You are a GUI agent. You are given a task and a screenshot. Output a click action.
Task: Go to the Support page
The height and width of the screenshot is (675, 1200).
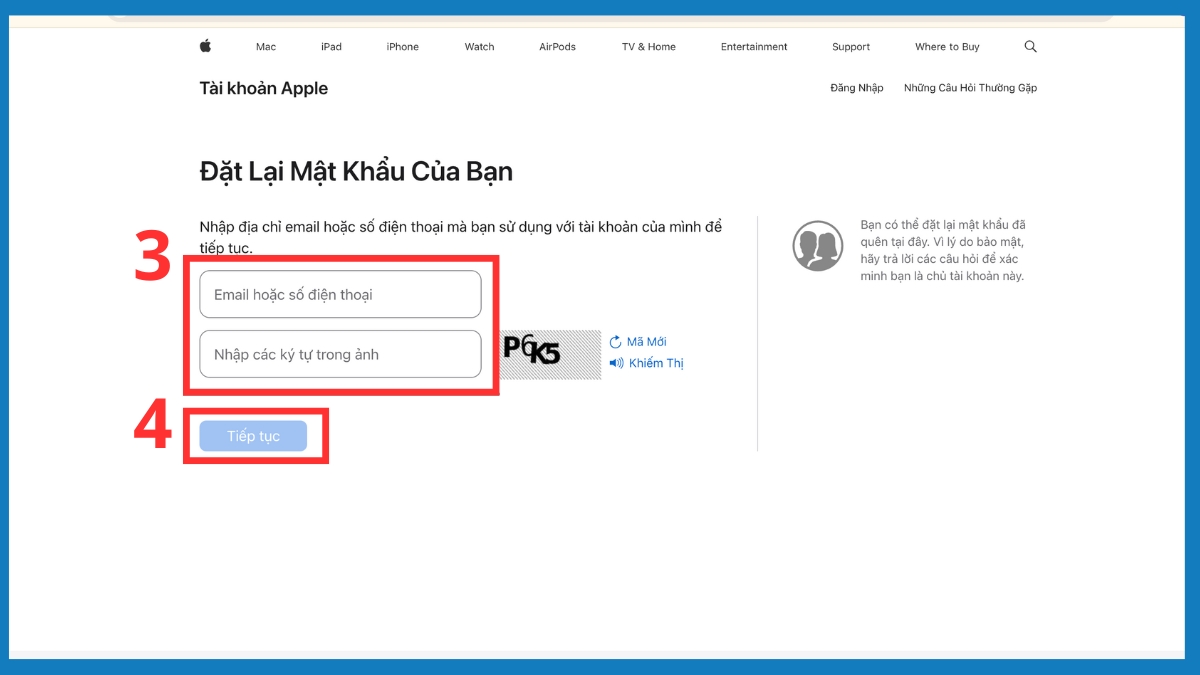point(850,46)
